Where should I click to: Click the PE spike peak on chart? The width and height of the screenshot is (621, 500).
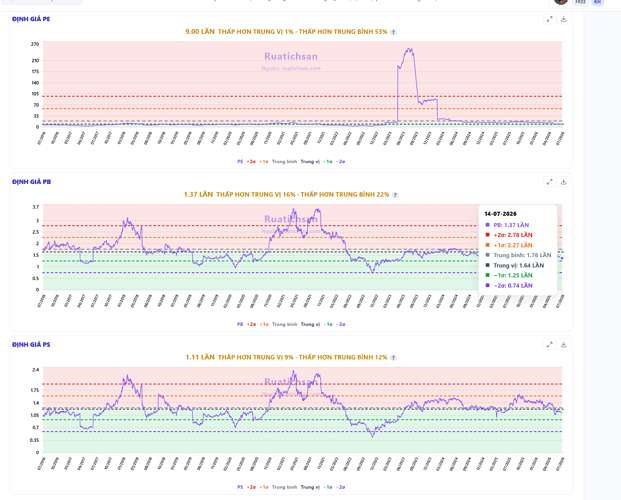tap(410, 50)
